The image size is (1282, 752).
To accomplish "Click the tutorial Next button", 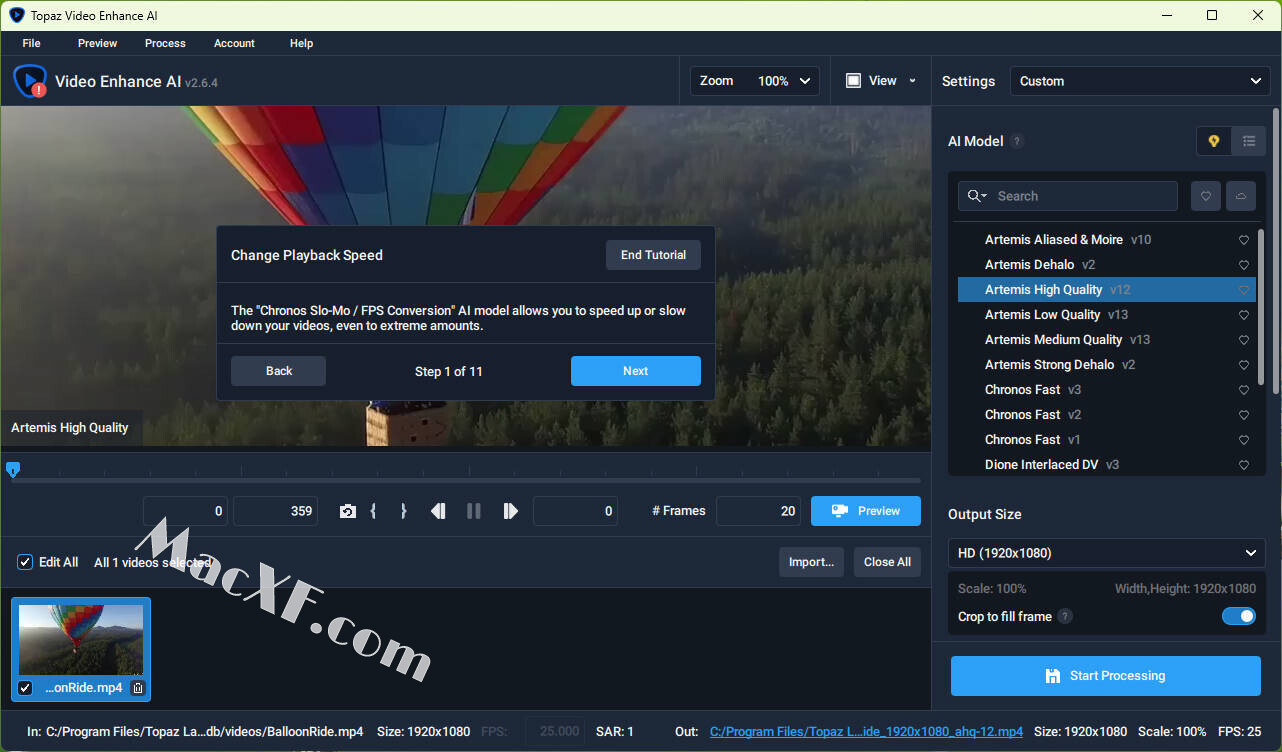I will pos(636,371).
